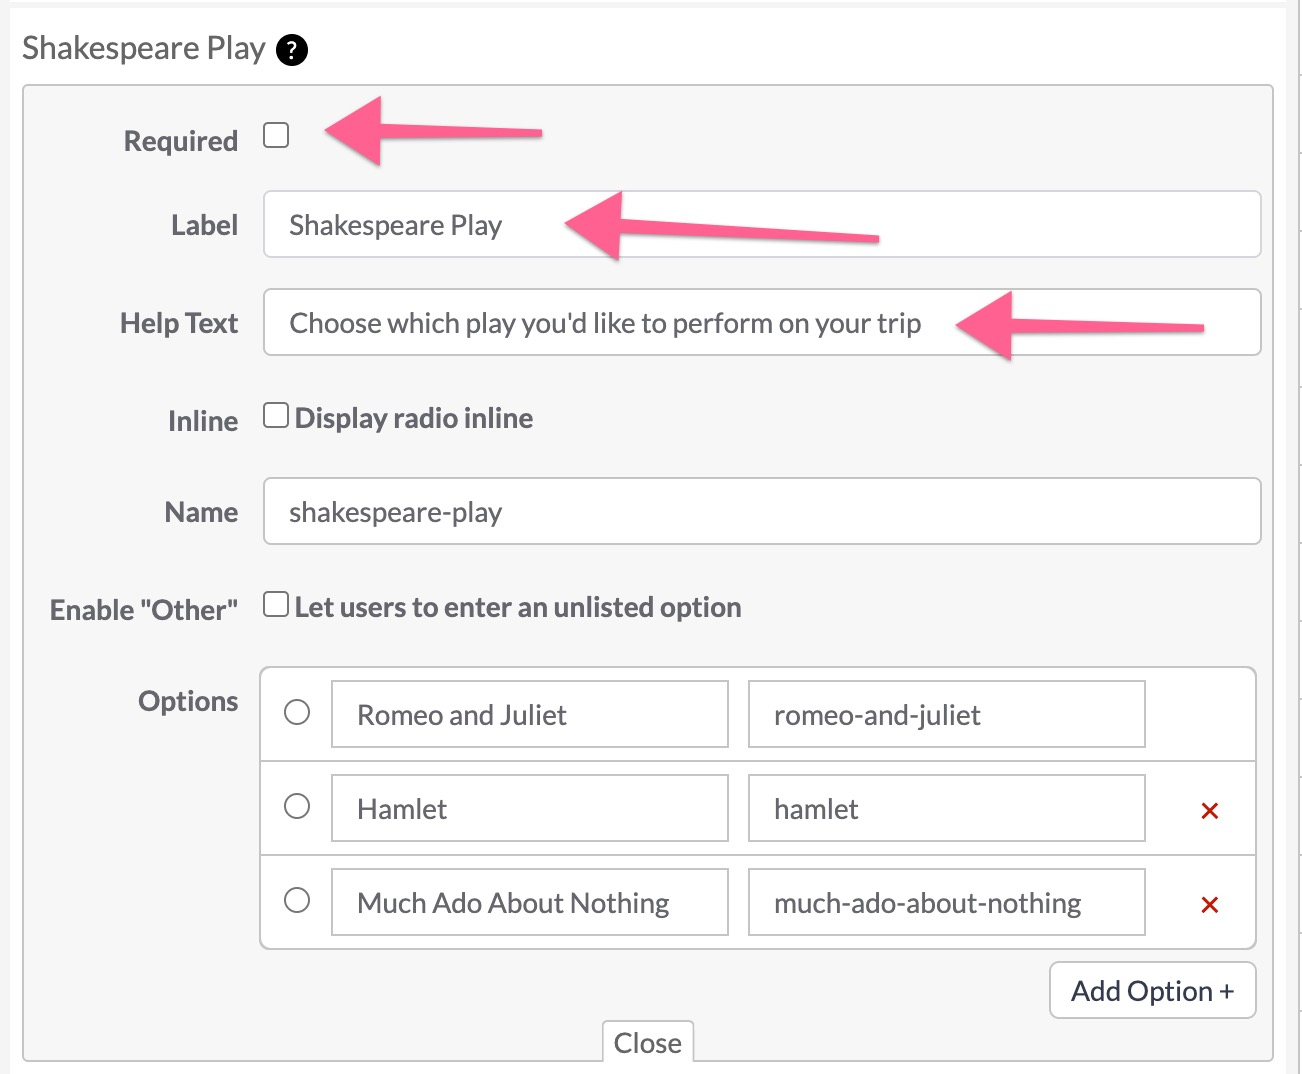Click the romeo-and-juliet value field

point(946,714)
